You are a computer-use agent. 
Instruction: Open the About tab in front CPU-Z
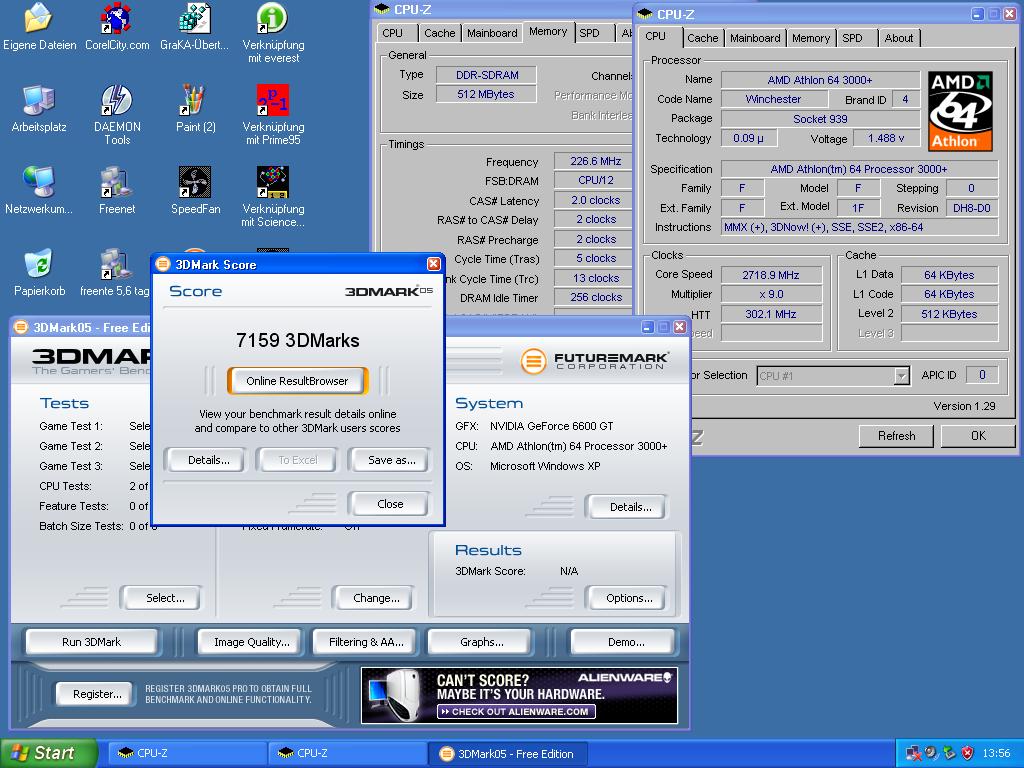click(899, 38)
